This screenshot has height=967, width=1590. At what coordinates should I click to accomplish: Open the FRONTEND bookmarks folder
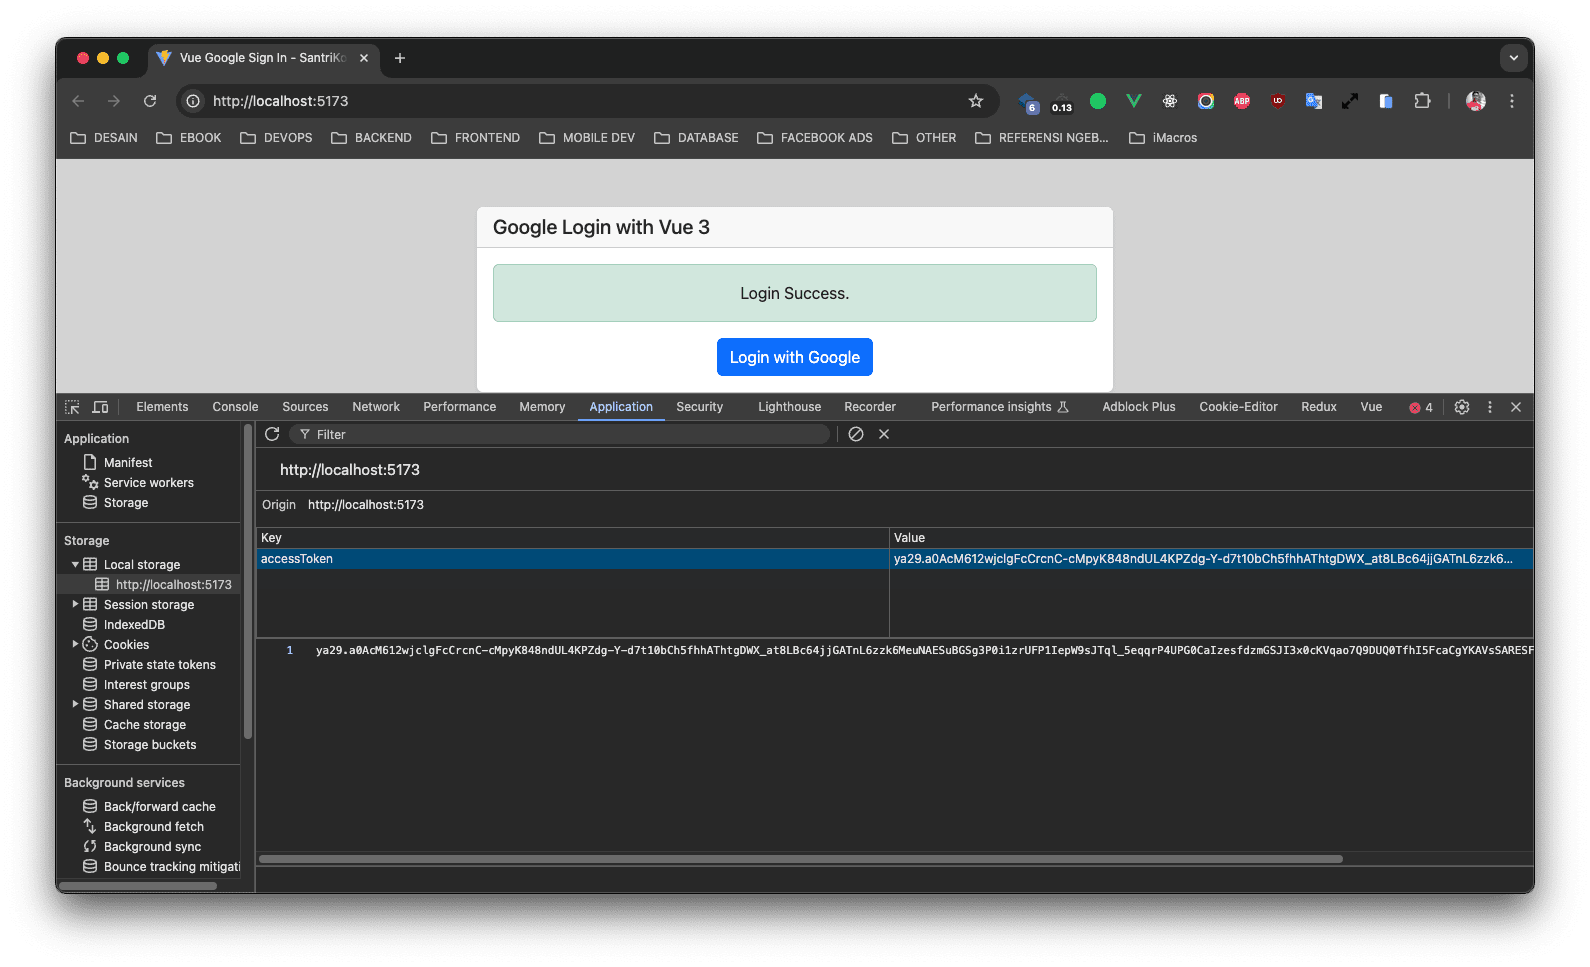pyautogui.click(x=475, y=138)
